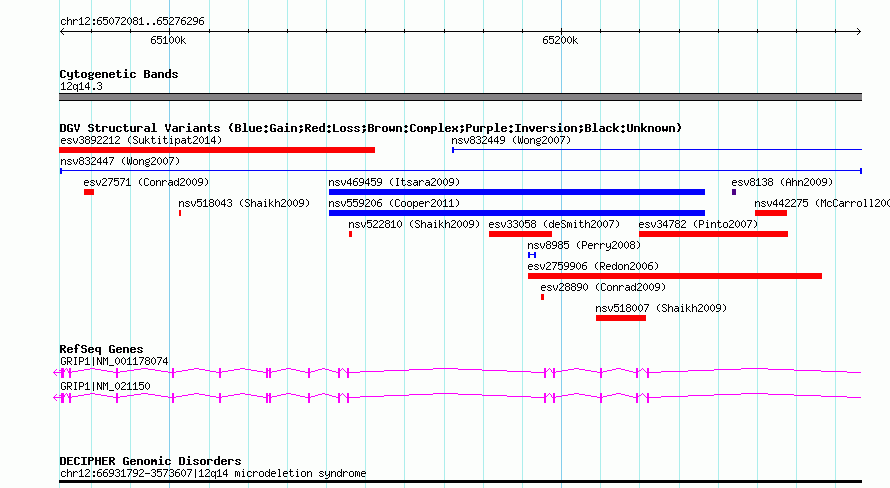Click the nsv442275 (McCarroll) label

[822, 203]
